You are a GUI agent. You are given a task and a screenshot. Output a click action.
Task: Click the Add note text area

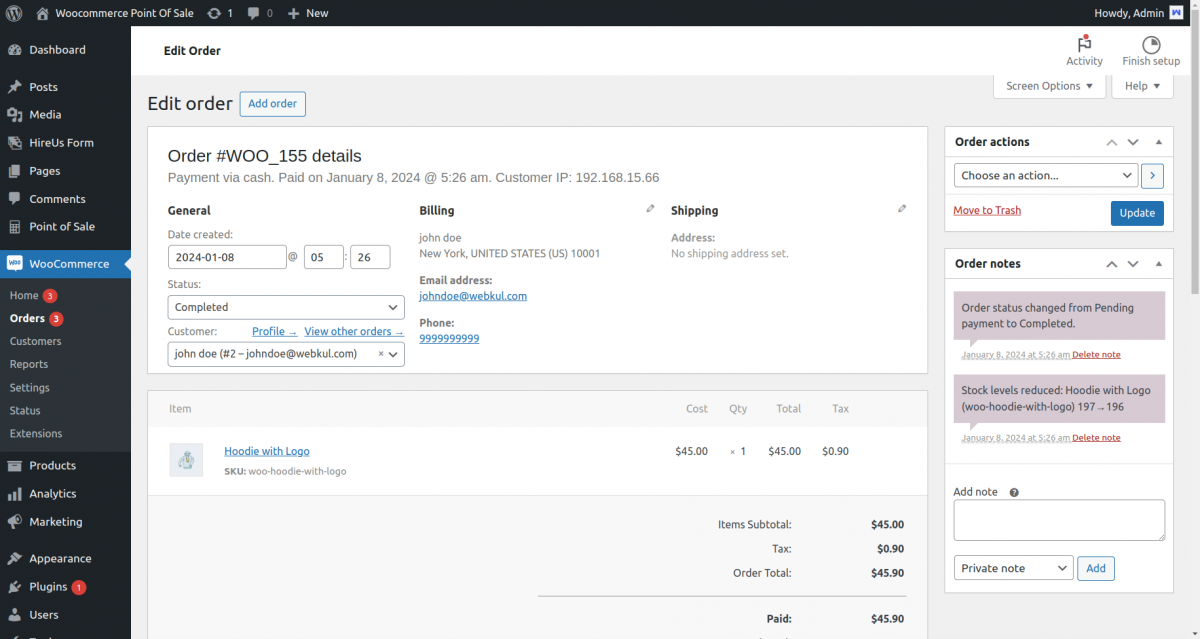coord(1059,521)
